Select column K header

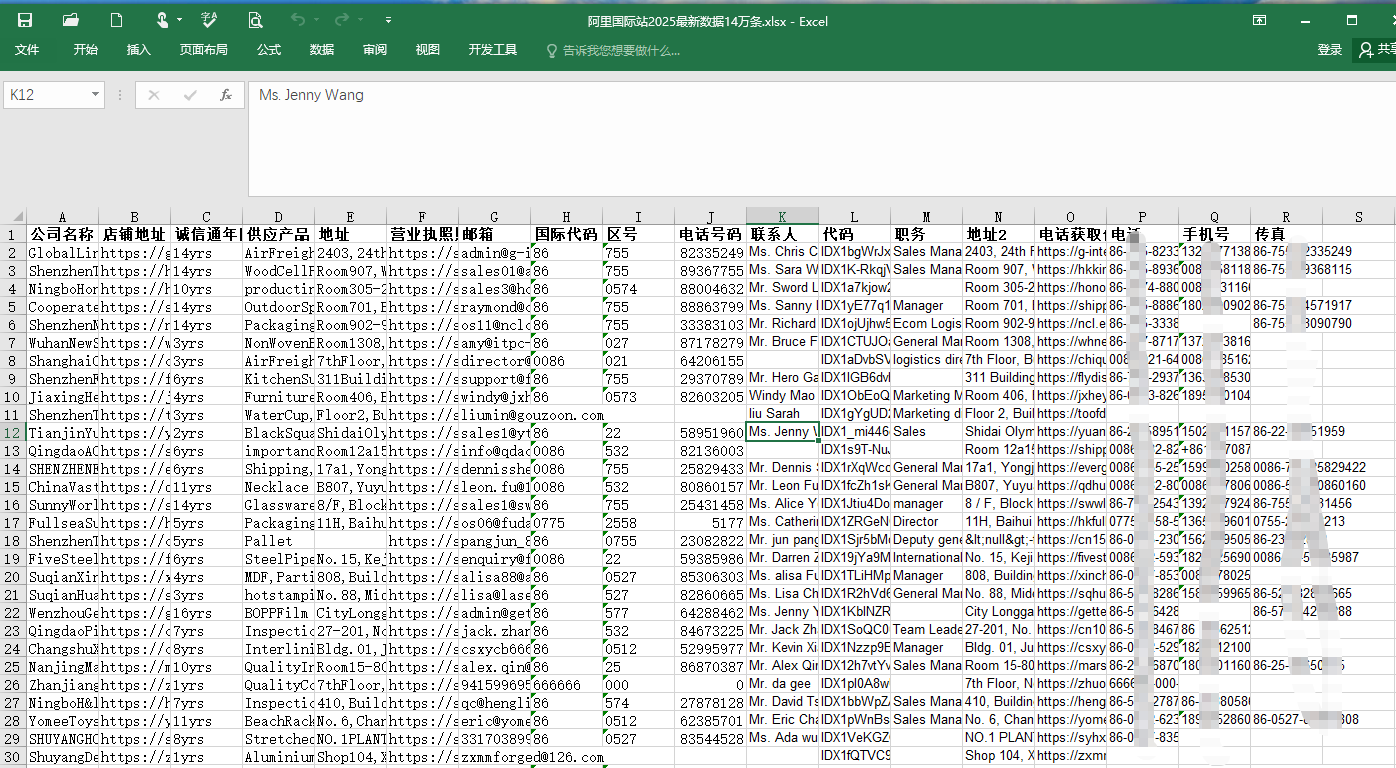783,217
